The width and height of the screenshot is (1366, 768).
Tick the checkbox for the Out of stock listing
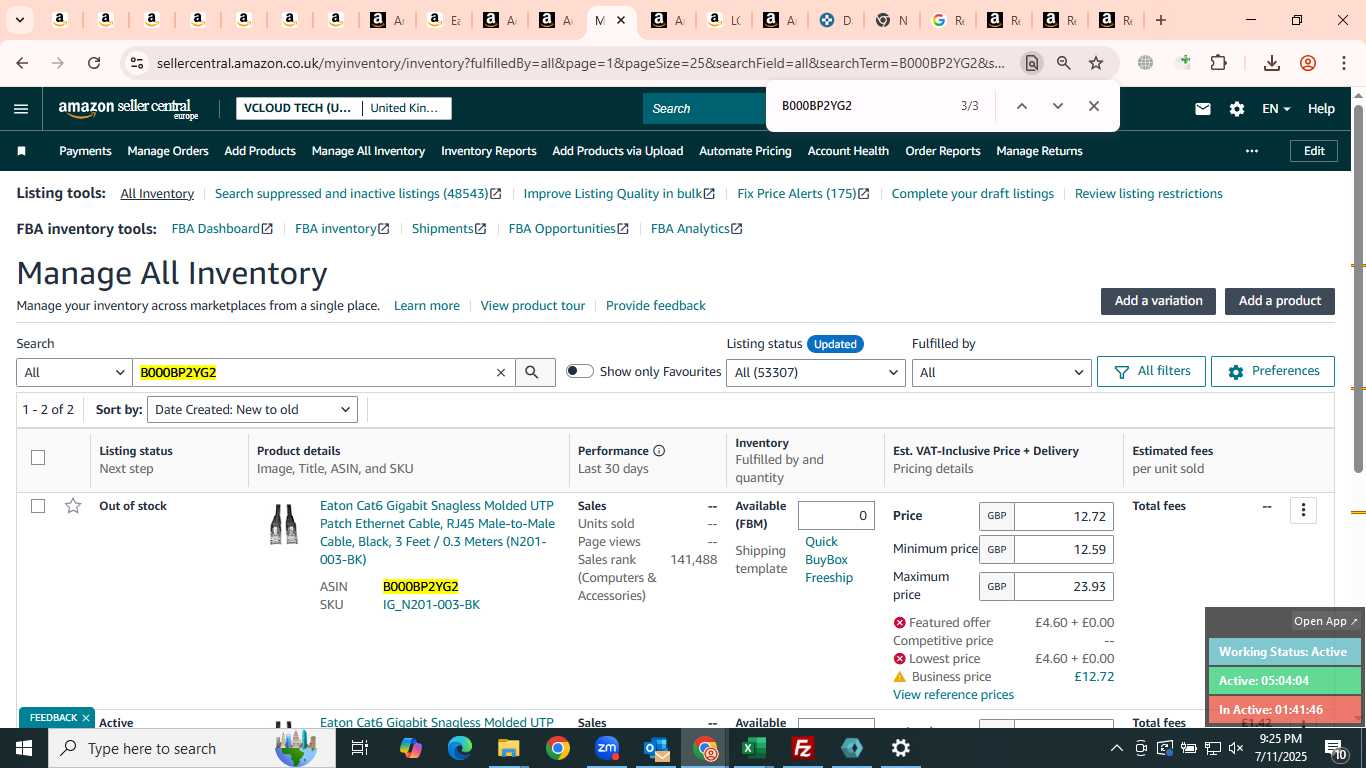(x=38, y=506)
